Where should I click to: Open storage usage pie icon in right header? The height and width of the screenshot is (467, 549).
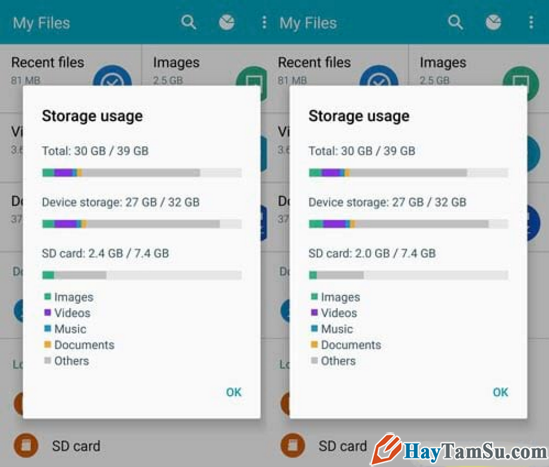pos(493,22)
